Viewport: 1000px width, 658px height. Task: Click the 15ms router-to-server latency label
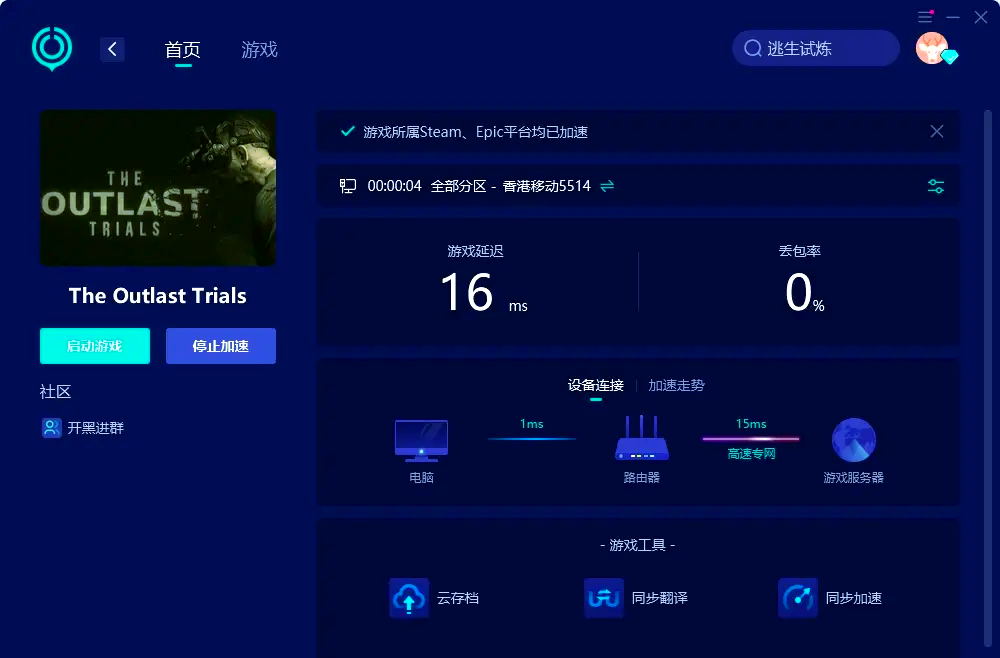[751, 424]
